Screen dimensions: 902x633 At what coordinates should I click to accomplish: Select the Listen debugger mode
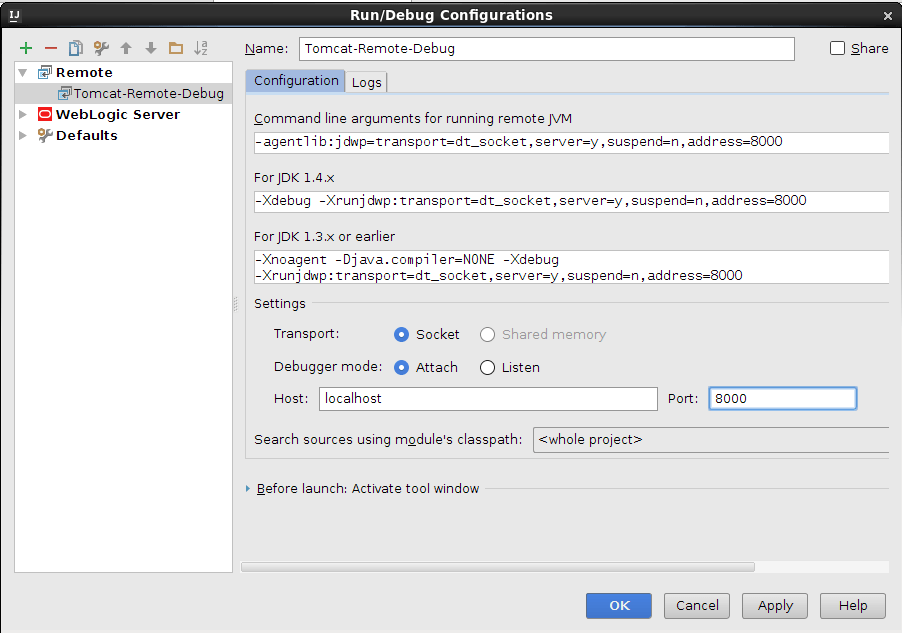pyautogui.click(x=488, y=368)
